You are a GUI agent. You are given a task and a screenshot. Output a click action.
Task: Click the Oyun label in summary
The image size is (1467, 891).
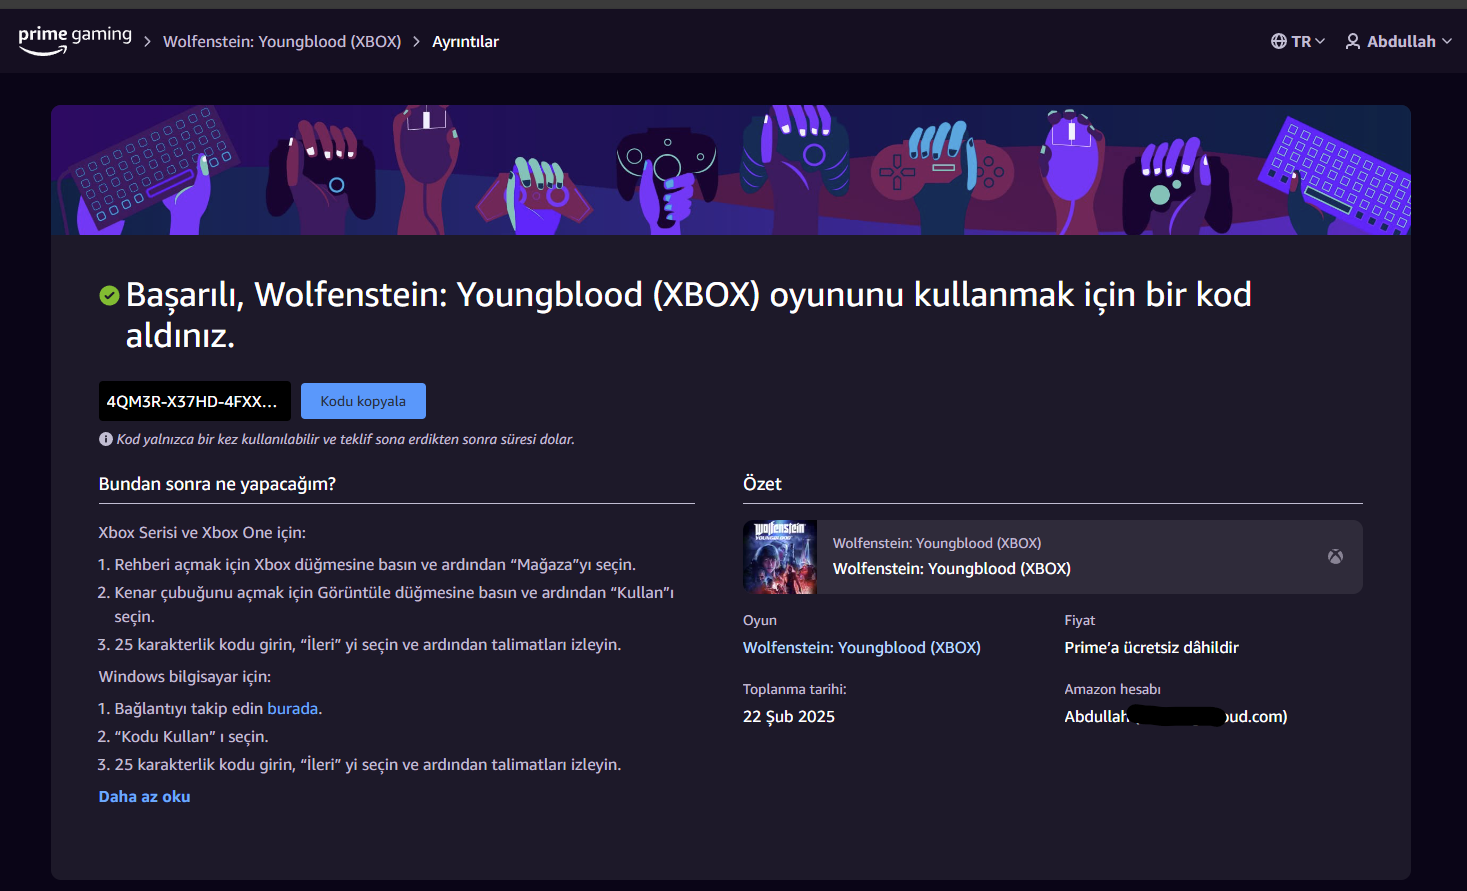tap(760, 620)
